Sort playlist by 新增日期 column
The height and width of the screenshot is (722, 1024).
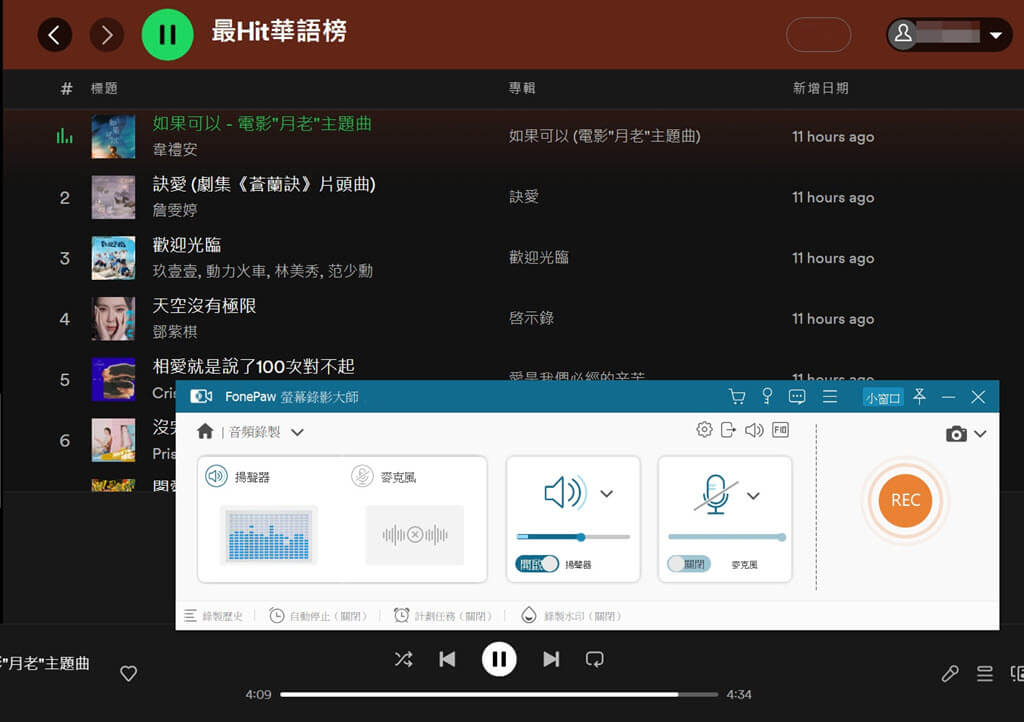[x=820, y=88]
